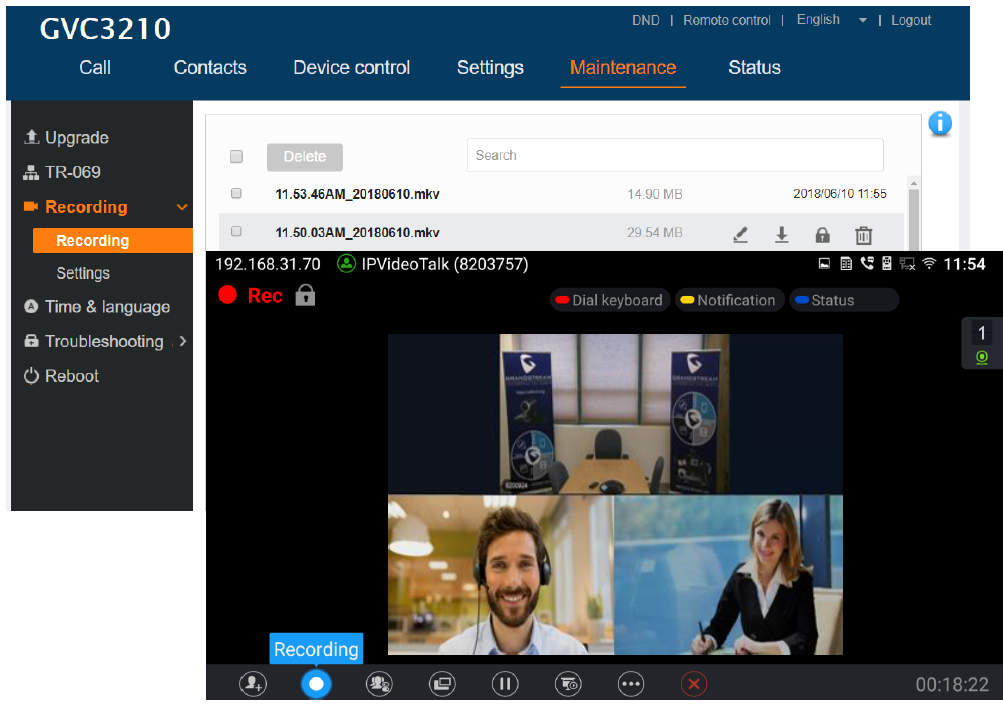Collapse the Recording sidebar section chevron
Image resolution: width=1003 pixels, height=705 pixels.
point(182,207)
